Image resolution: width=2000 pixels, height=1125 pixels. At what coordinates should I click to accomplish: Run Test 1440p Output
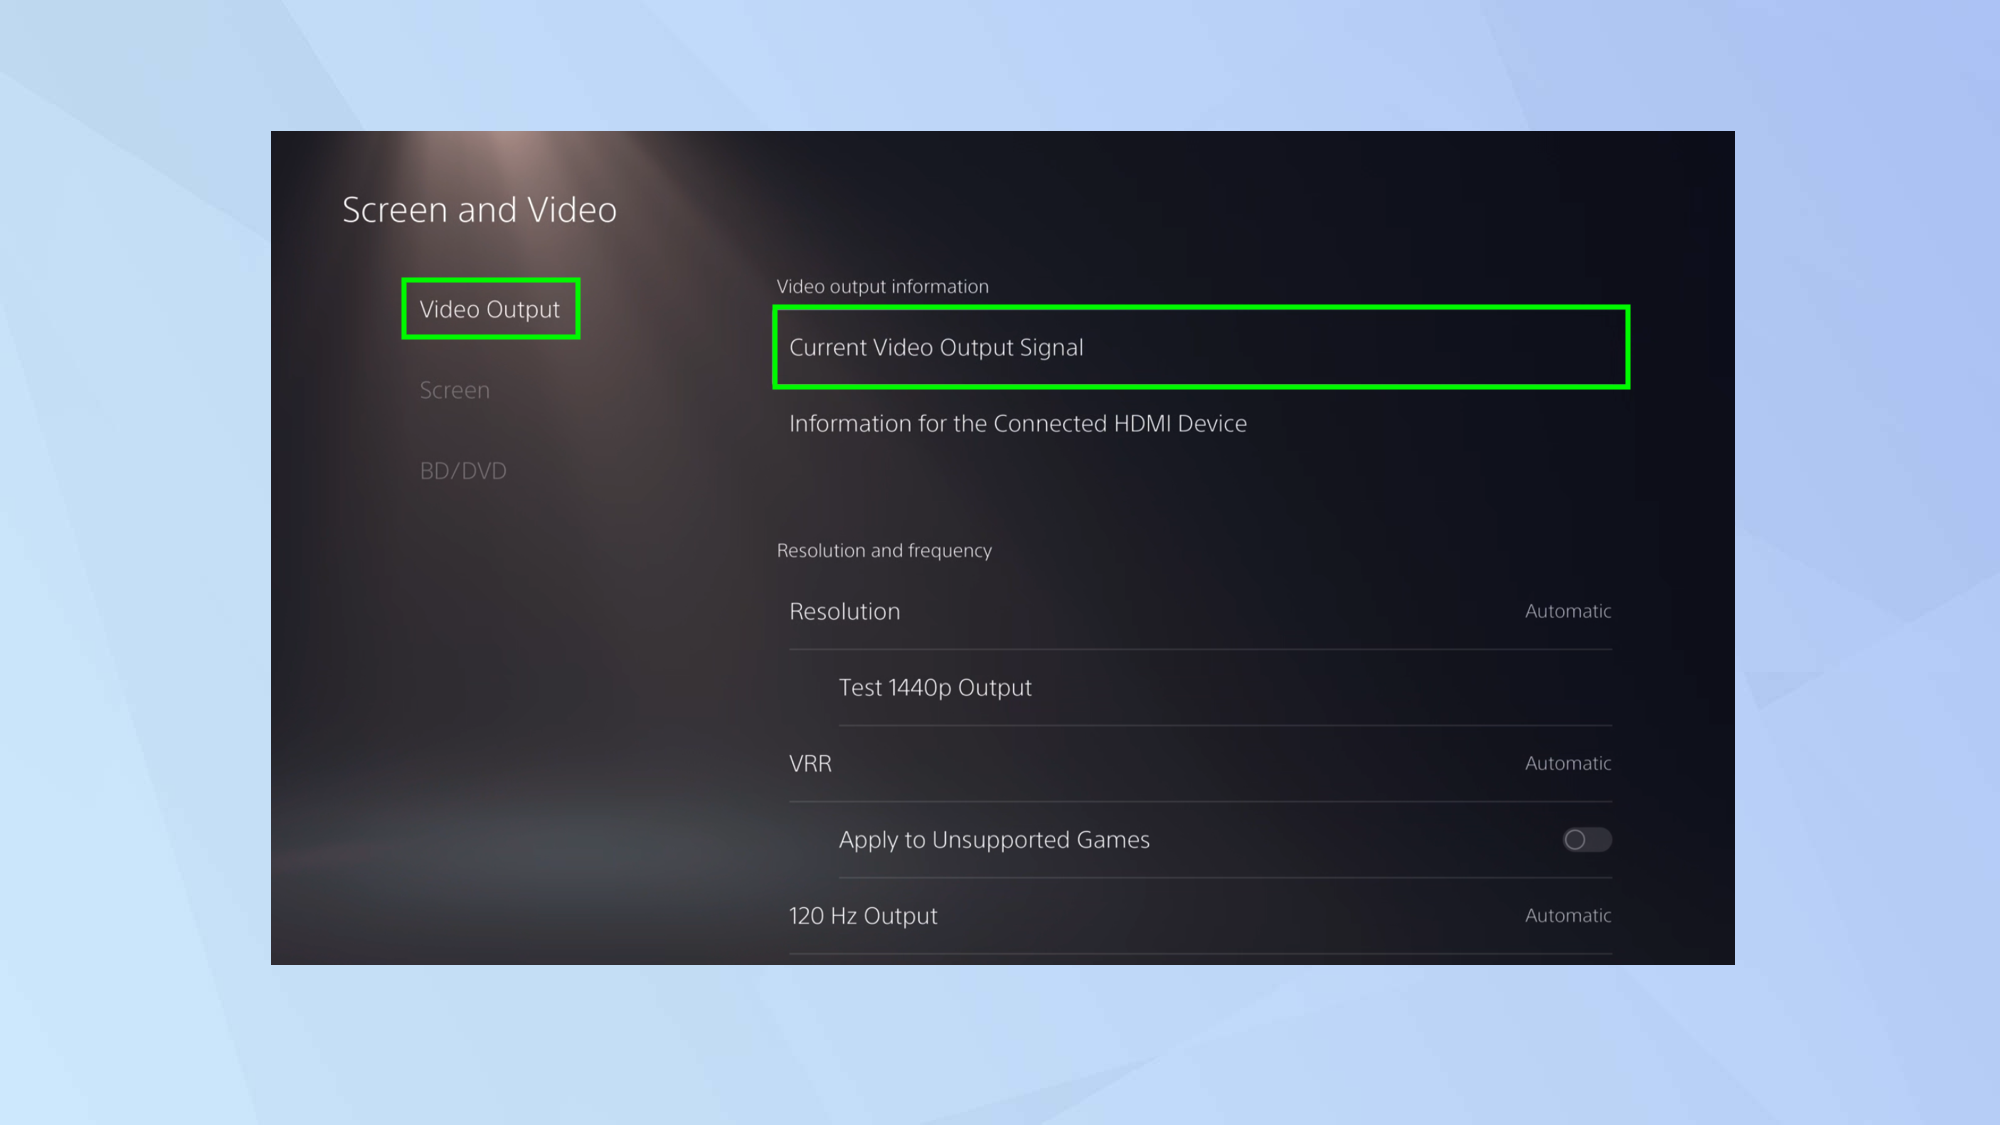pyautogui.click(x=935, y=688)
